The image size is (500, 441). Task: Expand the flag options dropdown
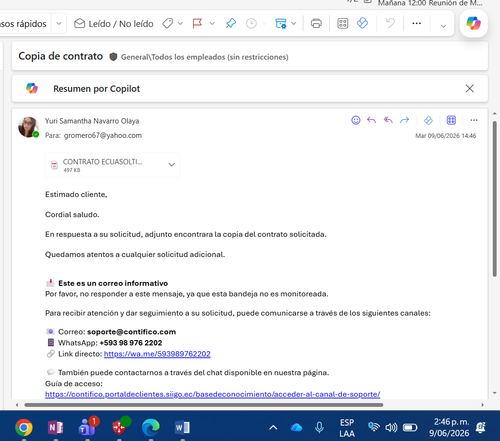[x=212, y=24]
